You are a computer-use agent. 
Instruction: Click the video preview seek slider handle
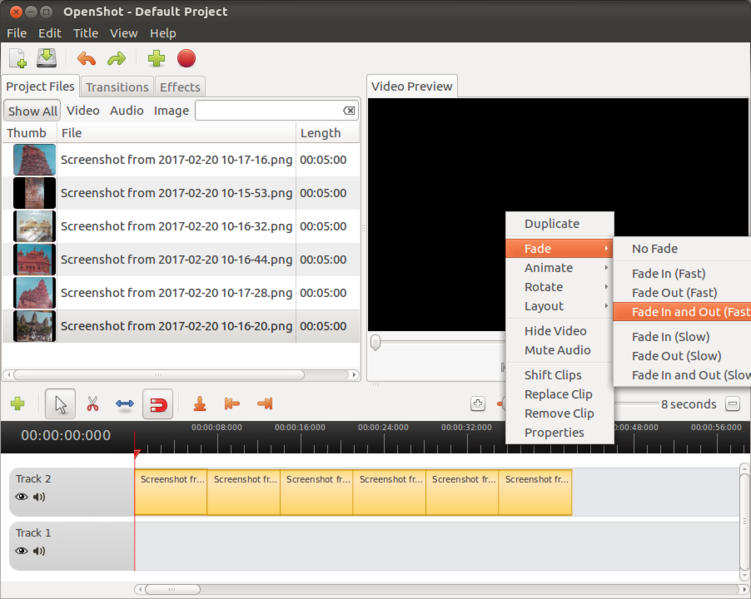pos(376,342)
